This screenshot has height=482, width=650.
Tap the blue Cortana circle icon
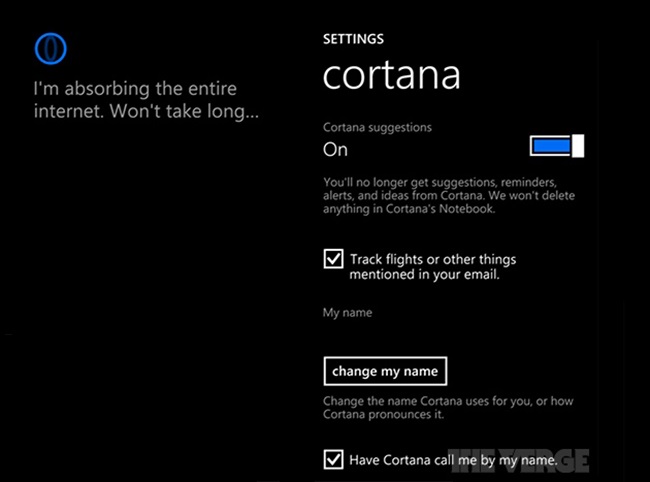[x=51, y=48]
